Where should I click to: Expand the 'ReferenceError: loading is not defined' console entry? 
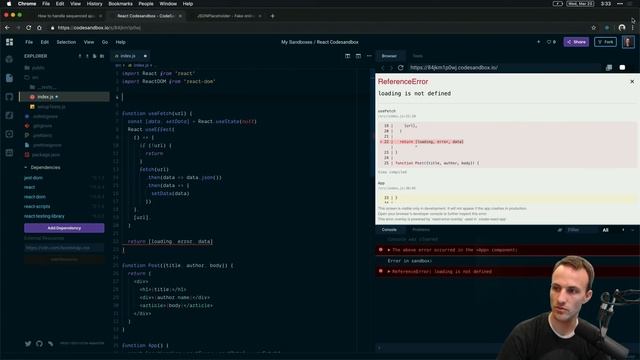pos(389,271)
